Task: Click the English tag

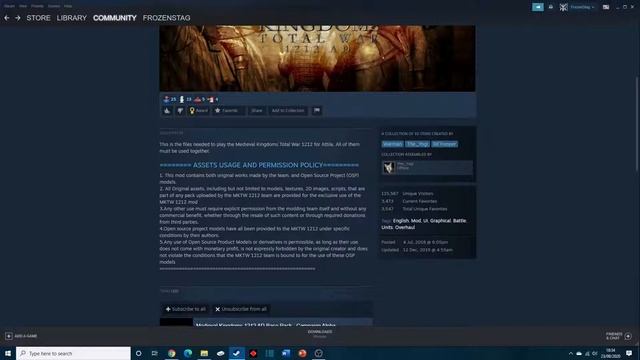Action: (401, 221)
